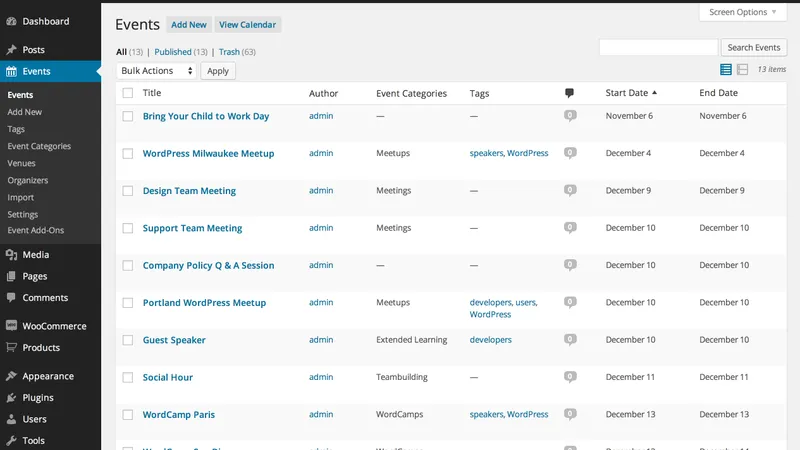This screenshot has width=800, height=450.
Task: Expand the Screen Options panel
Action: tap(742, 12)
